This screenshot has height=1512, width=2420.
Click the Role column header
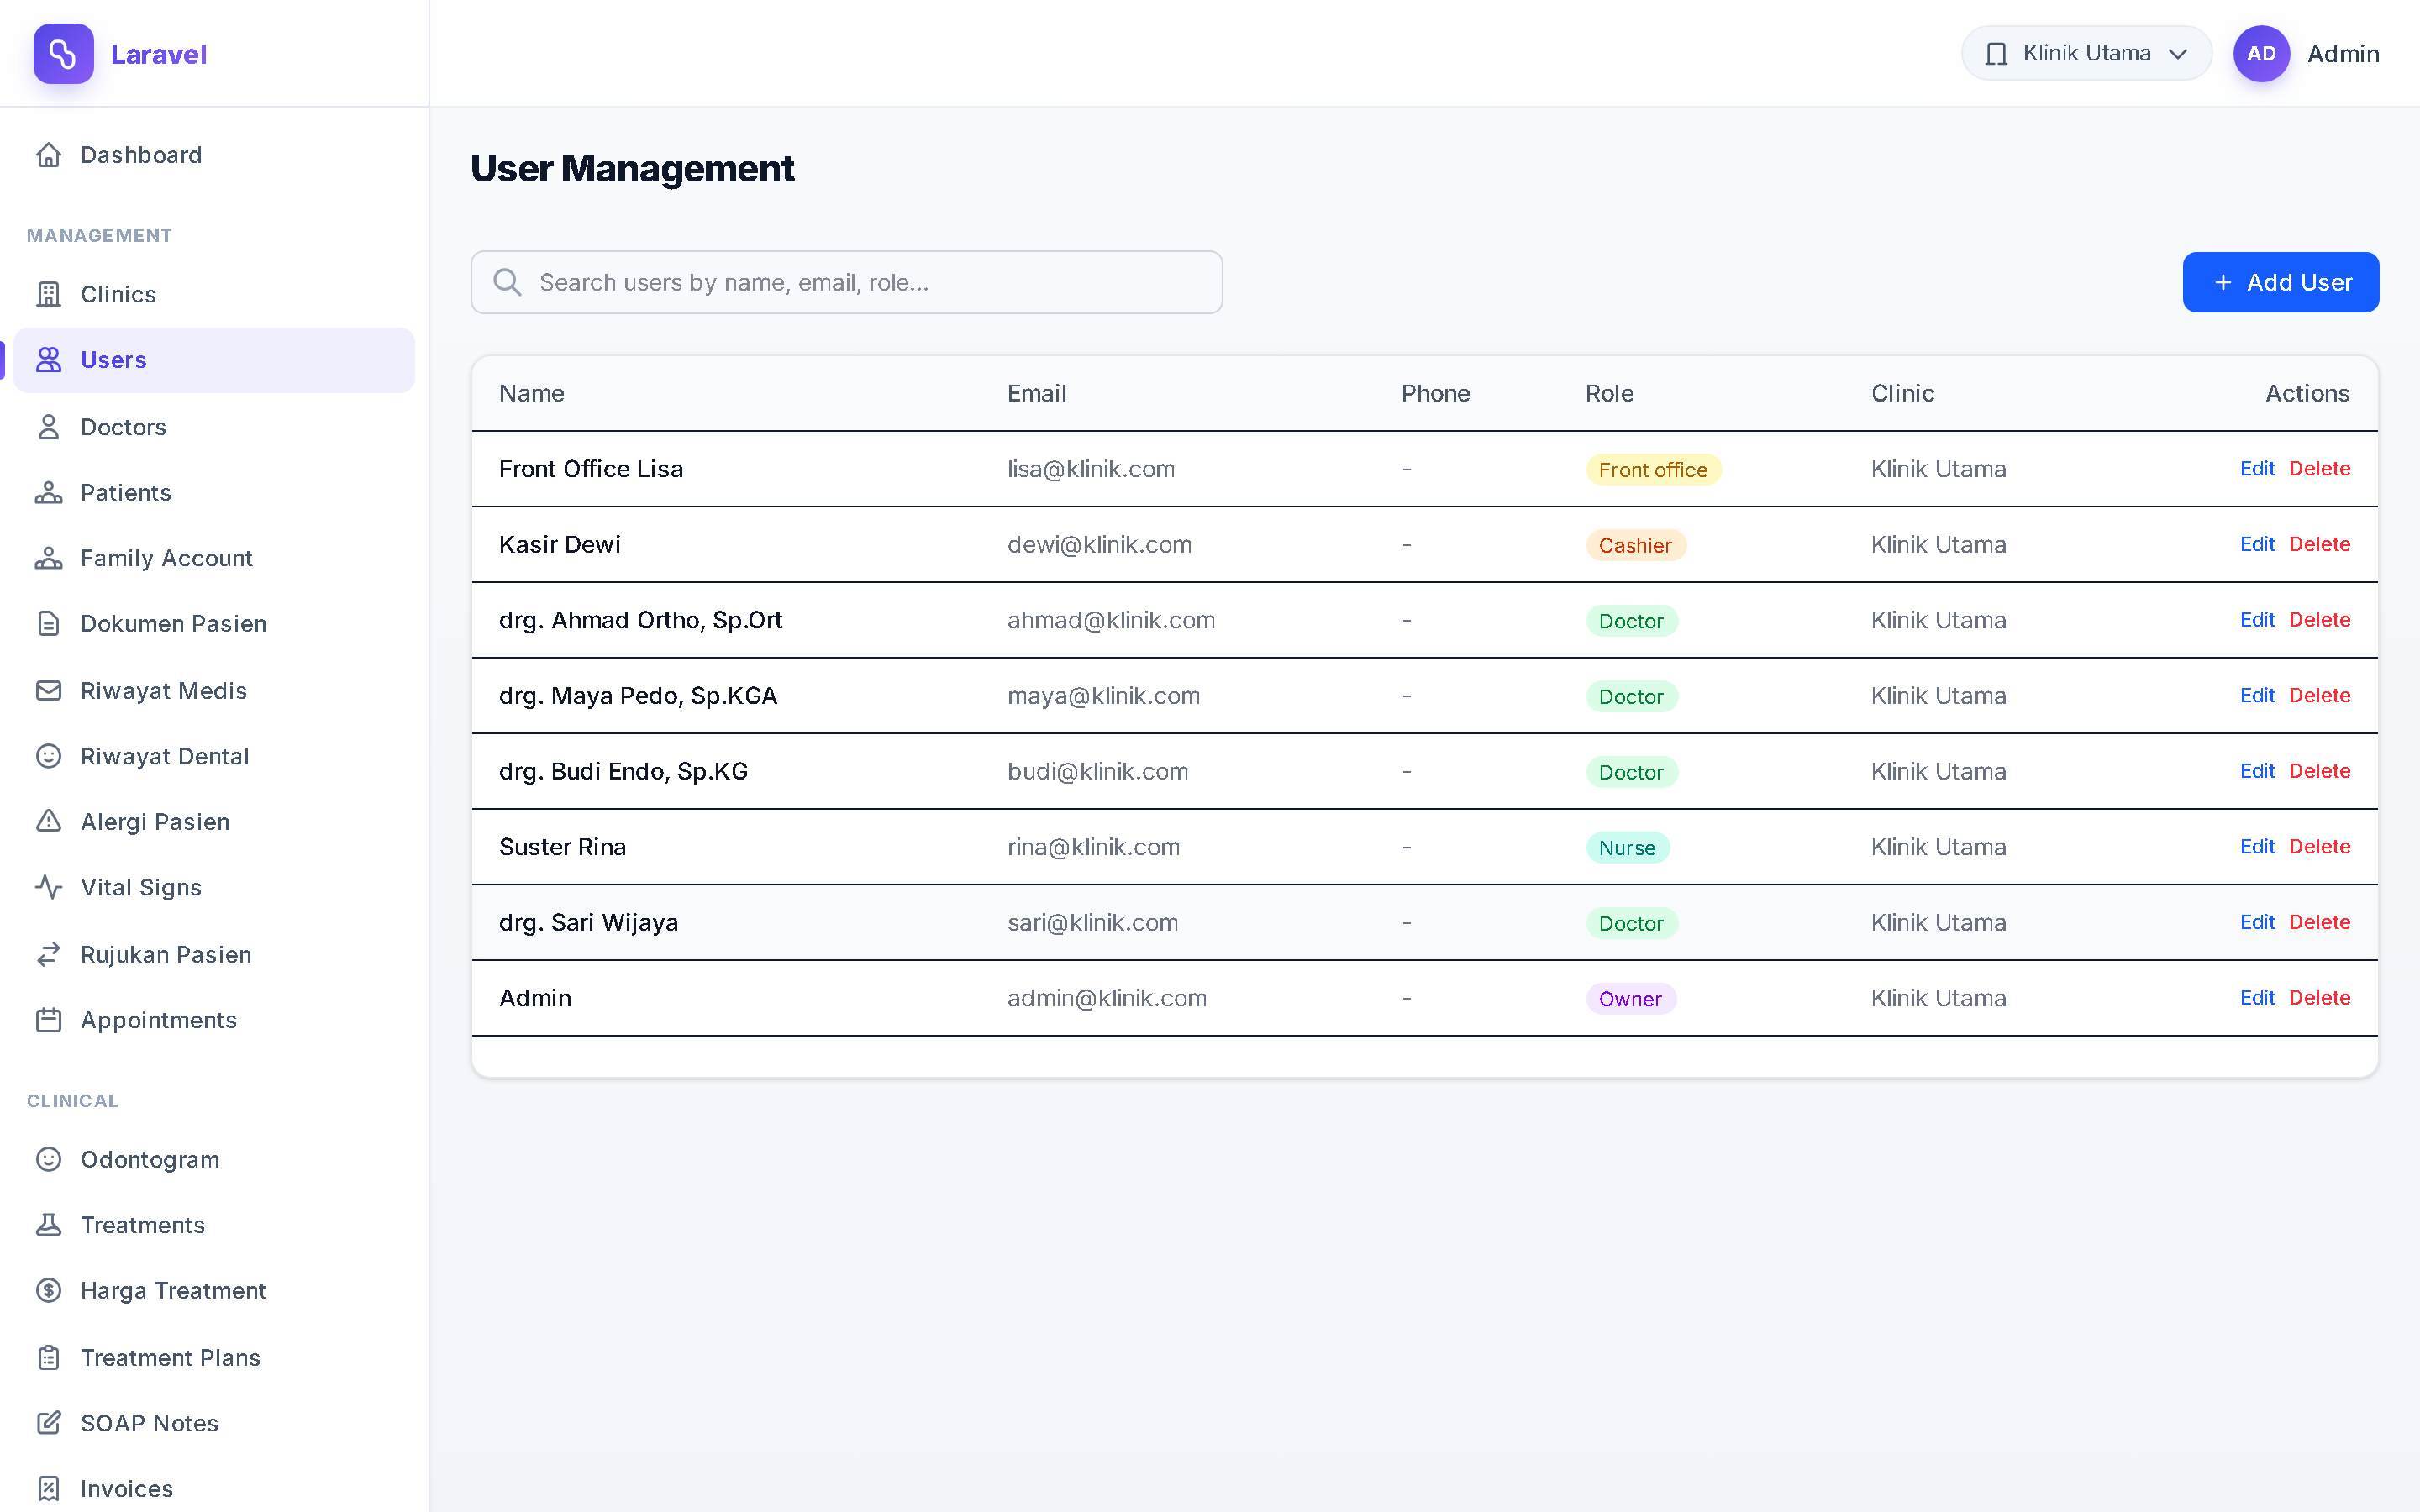tap(1609, 393)
